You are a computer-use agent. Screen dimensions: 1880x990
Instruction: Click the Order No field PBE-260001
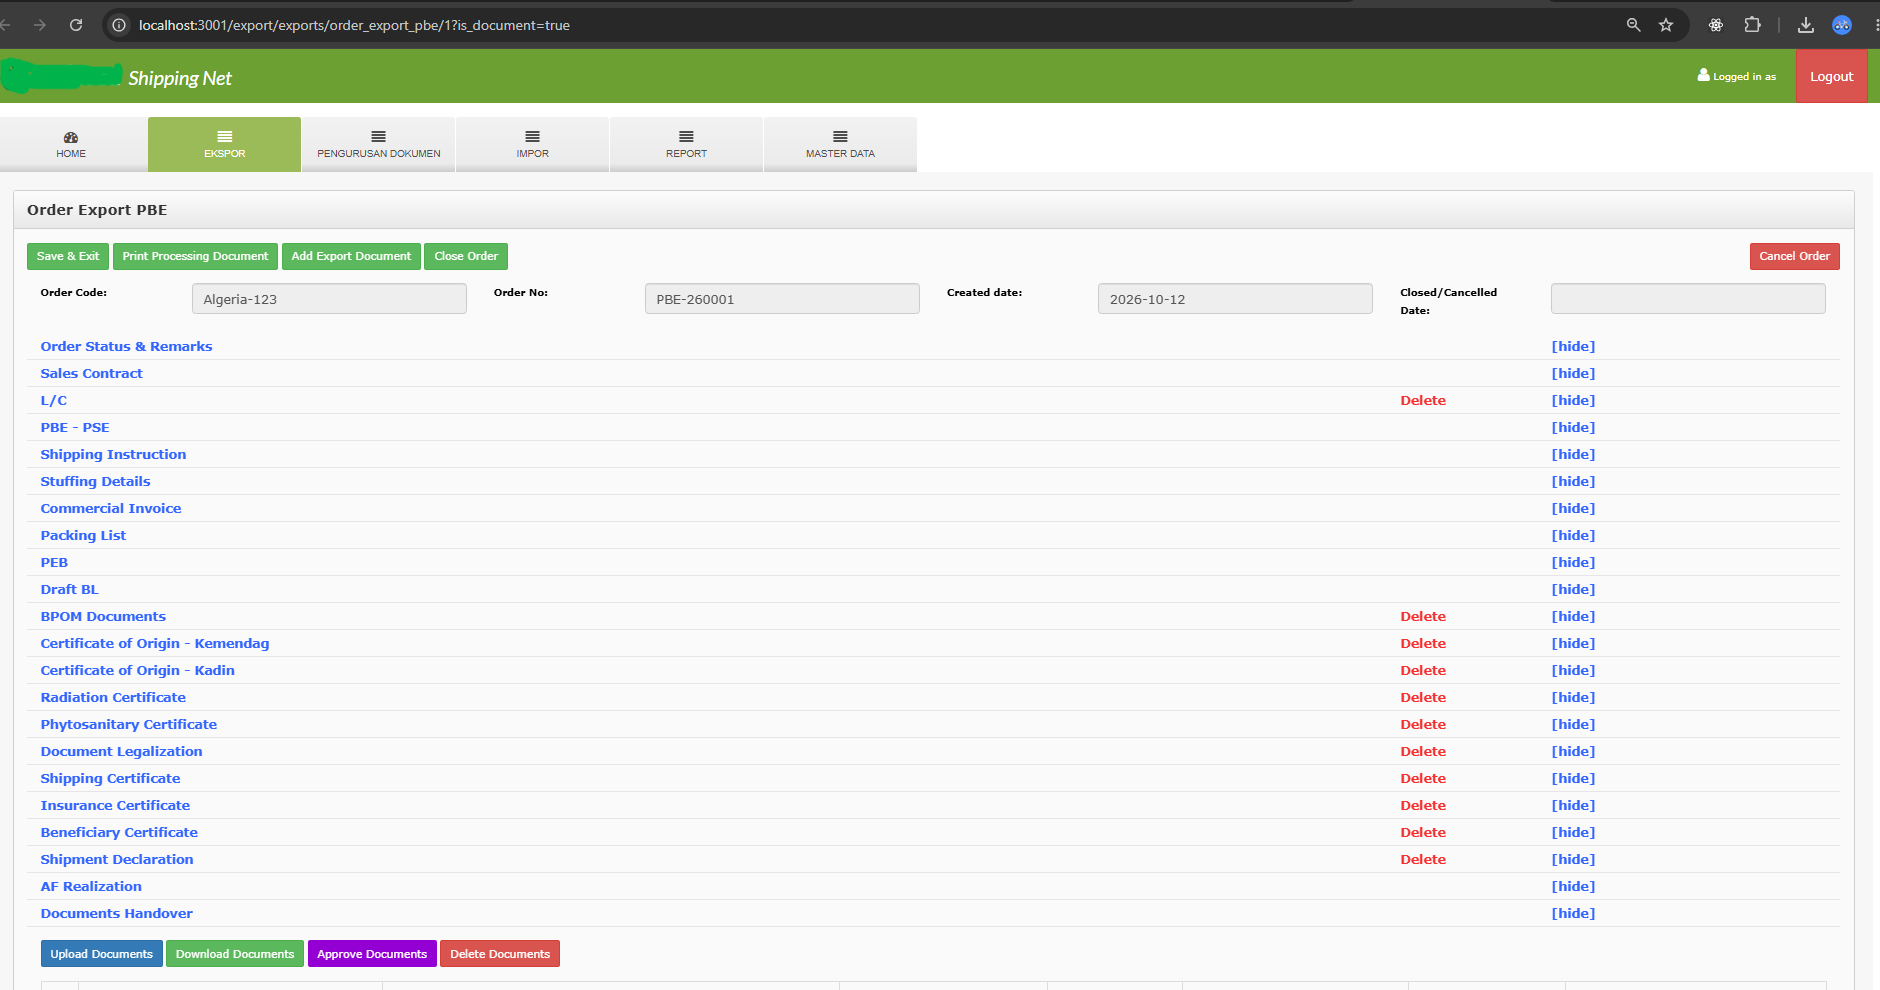[x=782, y=299]
